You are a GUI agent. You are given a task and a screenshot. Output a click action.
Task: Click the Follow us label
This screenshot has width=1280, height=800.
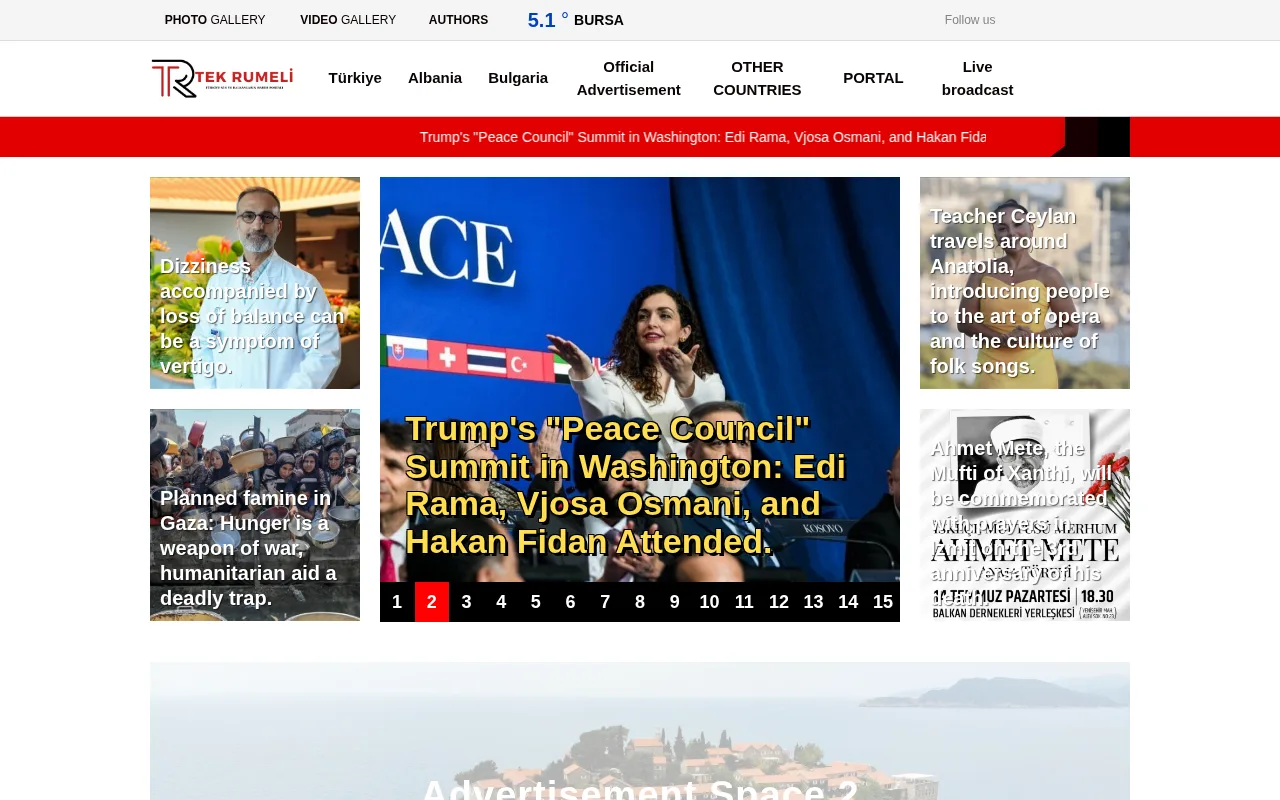pyautogui.click(x=968, y=20)
